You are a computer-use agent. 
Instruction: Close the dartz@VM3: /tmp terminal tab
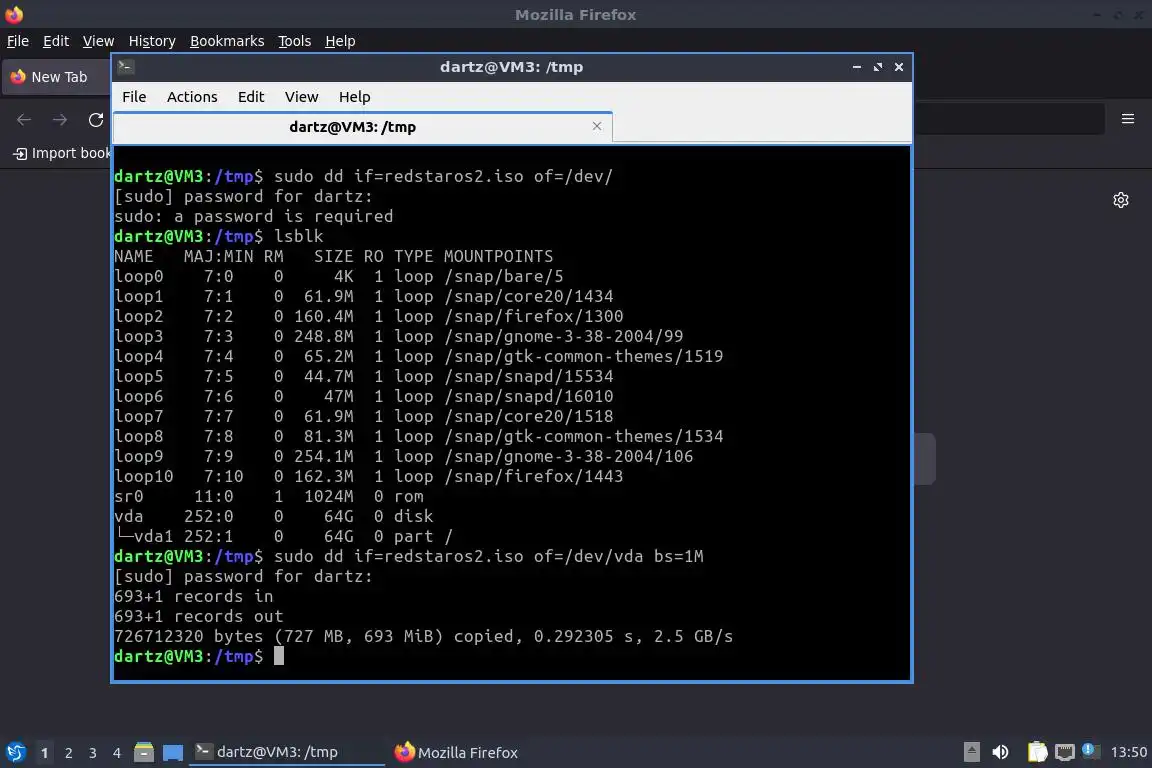(597, 126)
